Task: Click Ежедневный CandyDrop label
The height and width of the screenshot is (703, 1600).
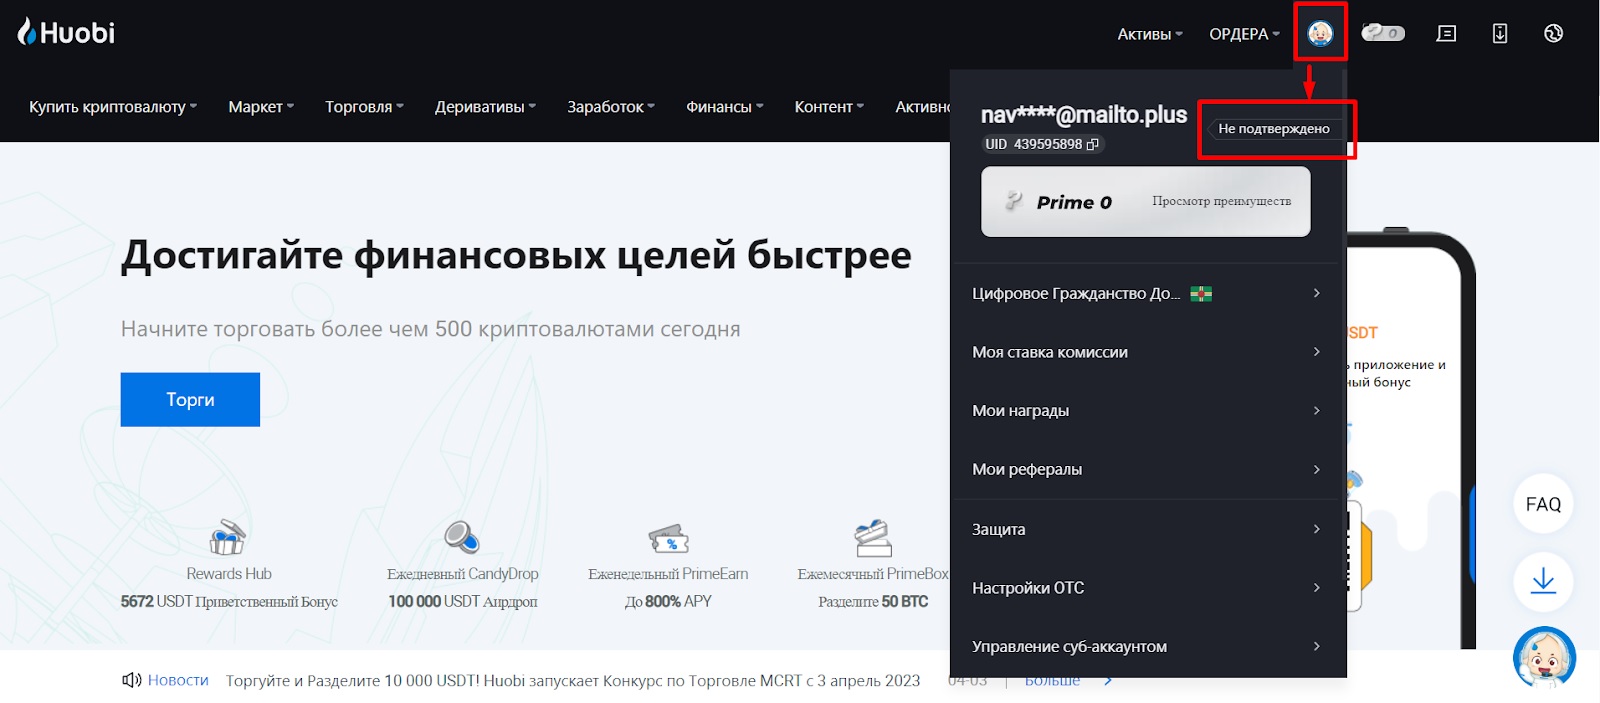Action: coord(463,574)
